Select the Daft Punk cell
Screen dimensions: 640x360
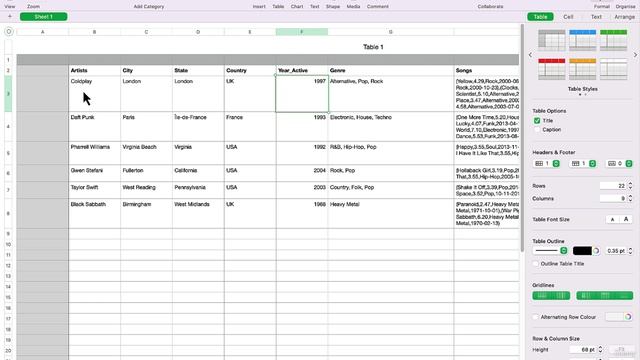(x=94, y=127)
